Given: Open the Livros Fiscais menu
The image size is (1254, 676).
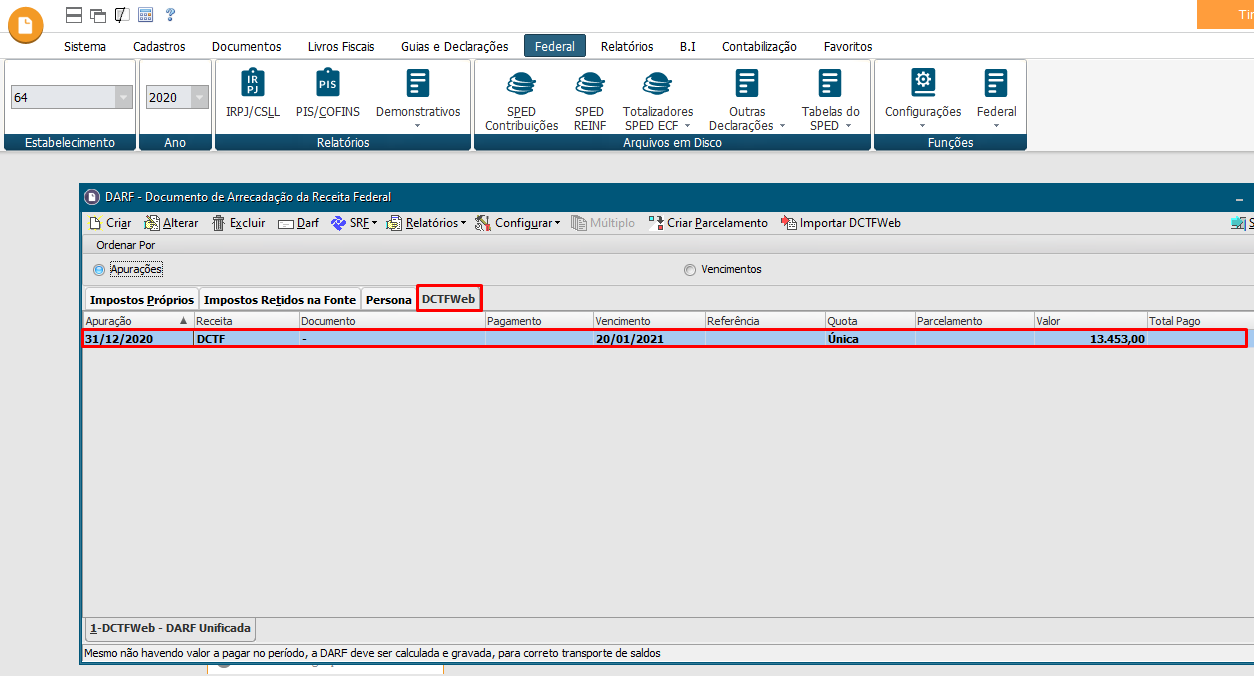Looking at the screenshot, I should [x=341, y=46].
